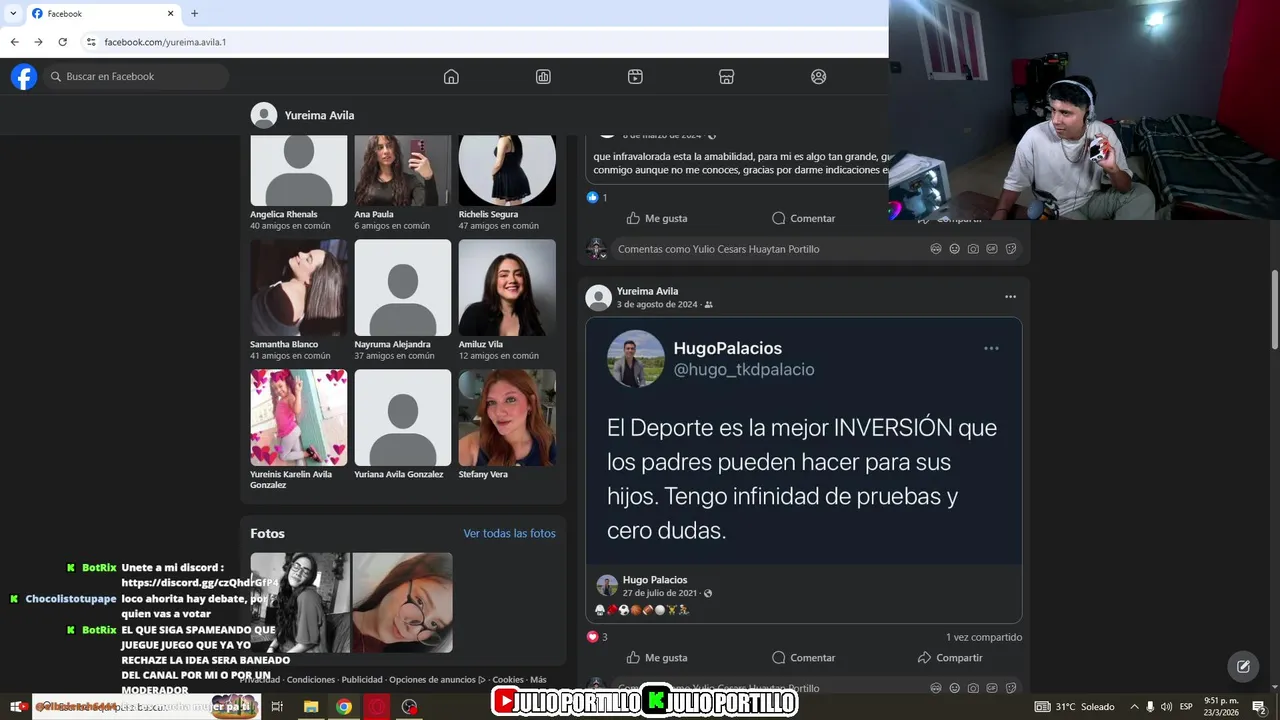Click 'Comentar' on the March 2024 post
Screen dimensions: 1280x720
click(803, 218)
